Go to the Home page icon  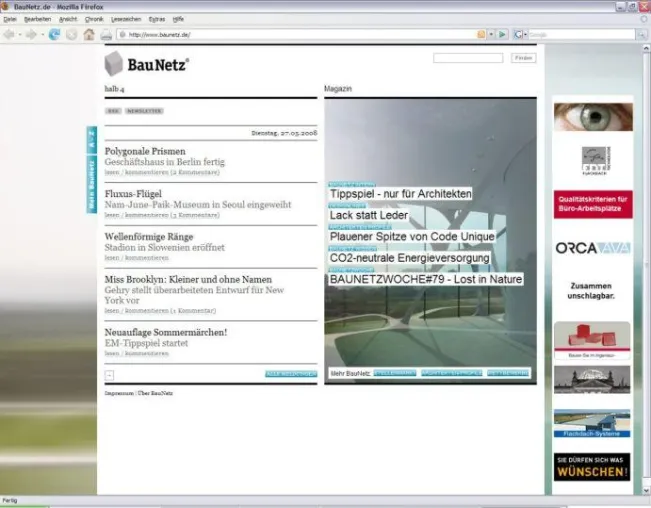[89, 34]
